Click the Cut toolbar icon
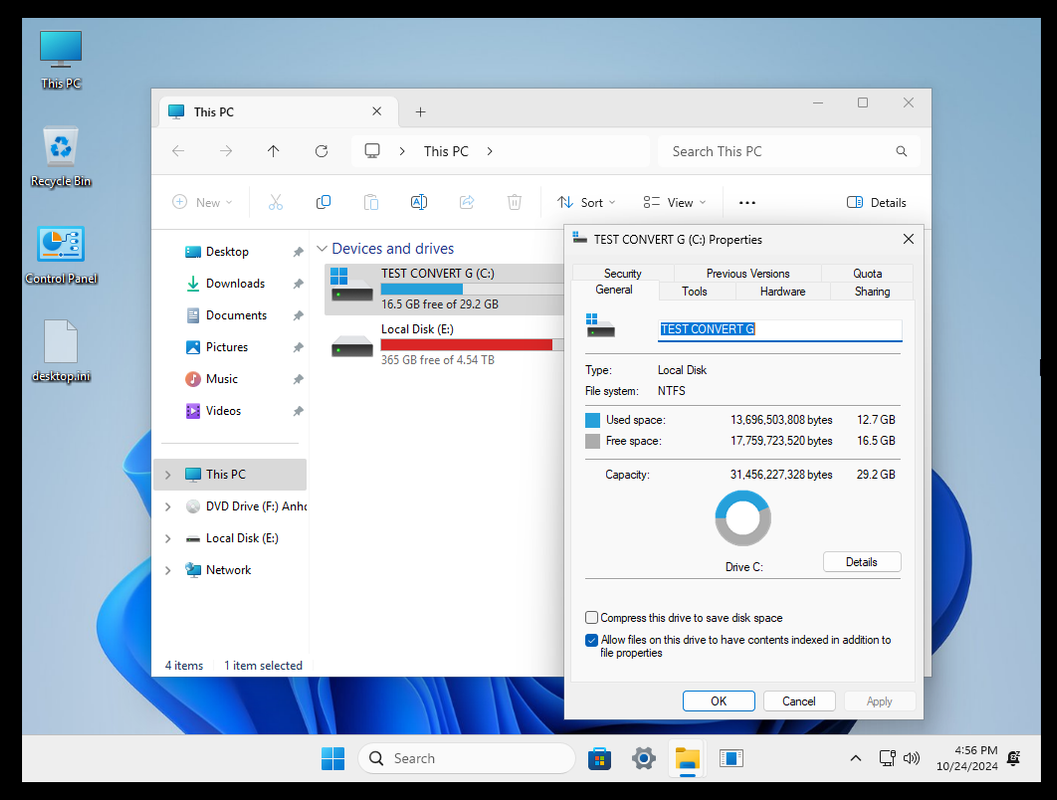The width and height of the screenshot is (1057, 800). pos(276,202)
